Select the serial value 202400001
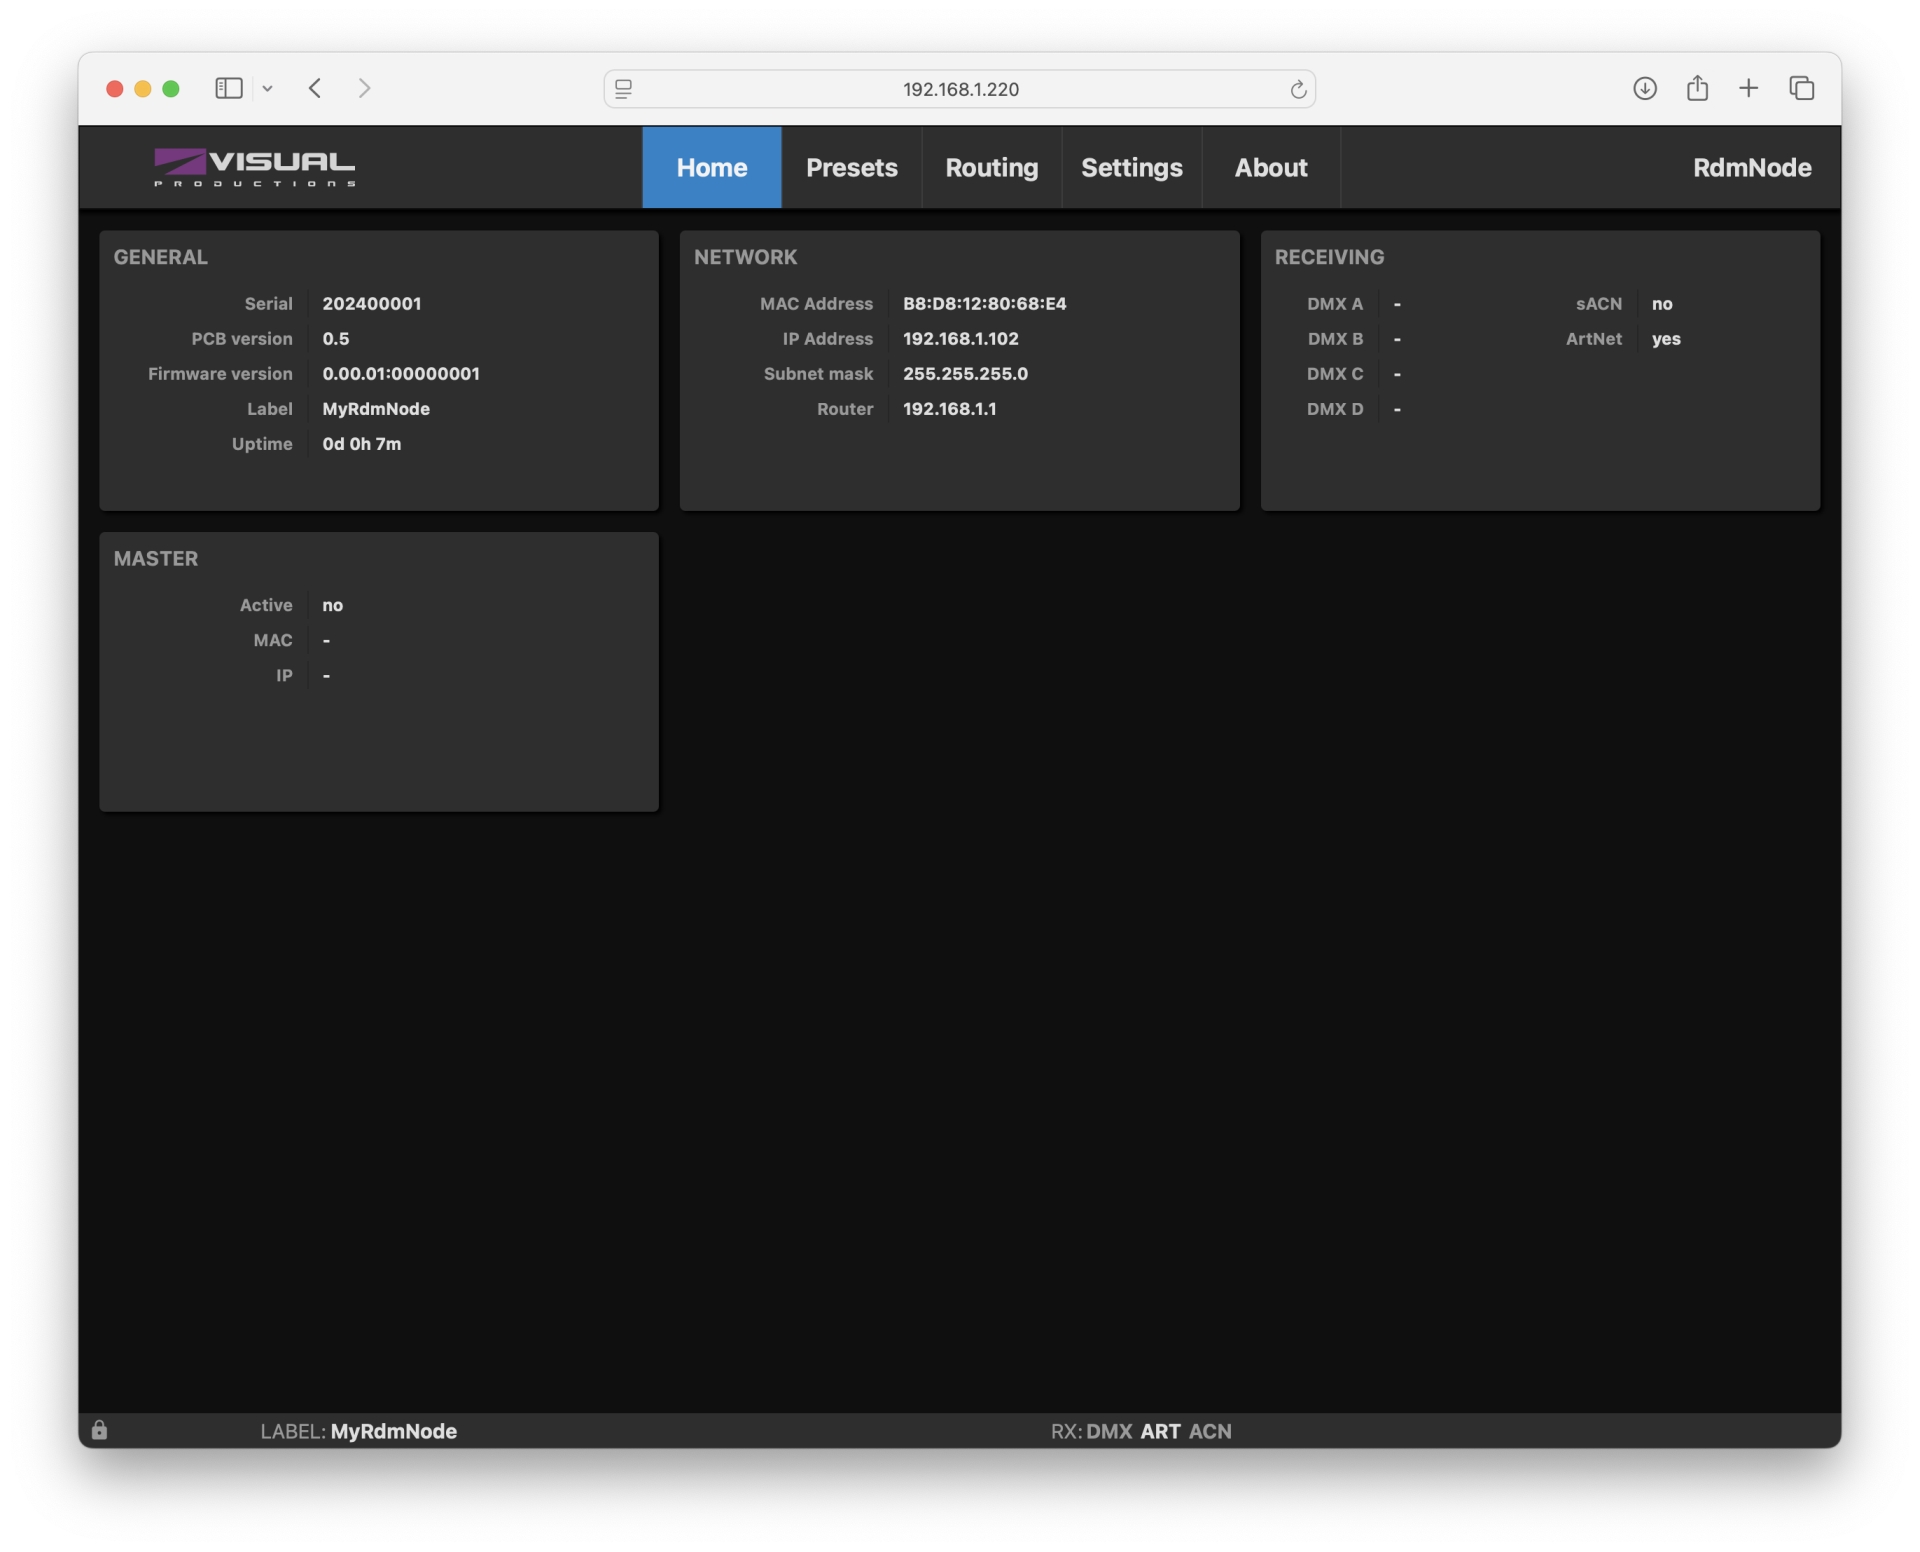1920x1552 pixels. tap(372, 303)
